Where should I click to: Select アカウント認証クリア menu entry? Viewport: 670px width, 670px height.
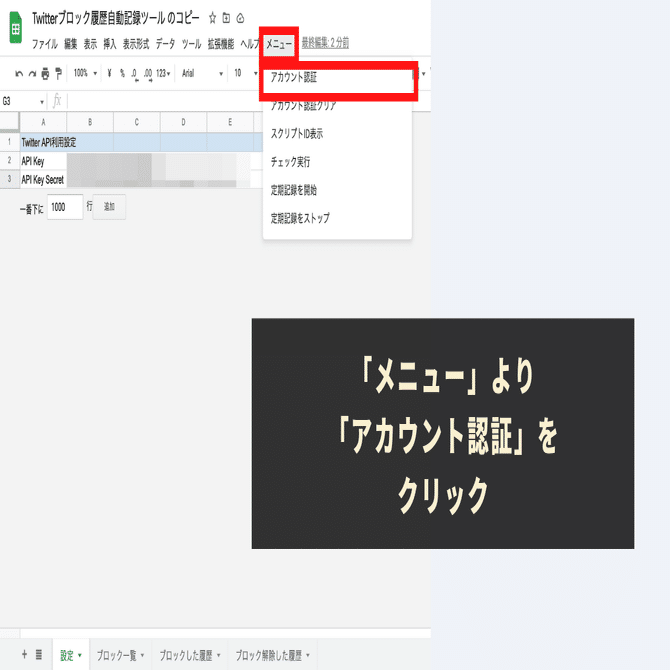click(338, 106)
